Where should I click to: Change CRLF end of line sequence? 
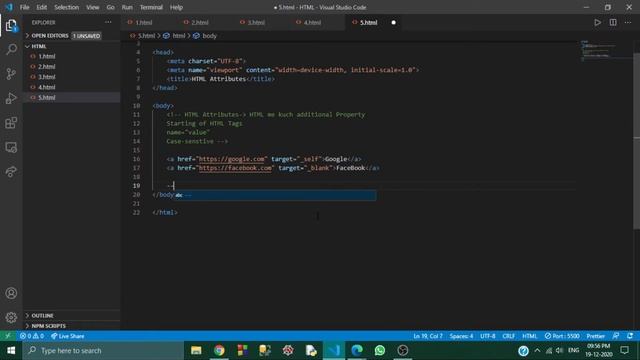click(509, 336)
